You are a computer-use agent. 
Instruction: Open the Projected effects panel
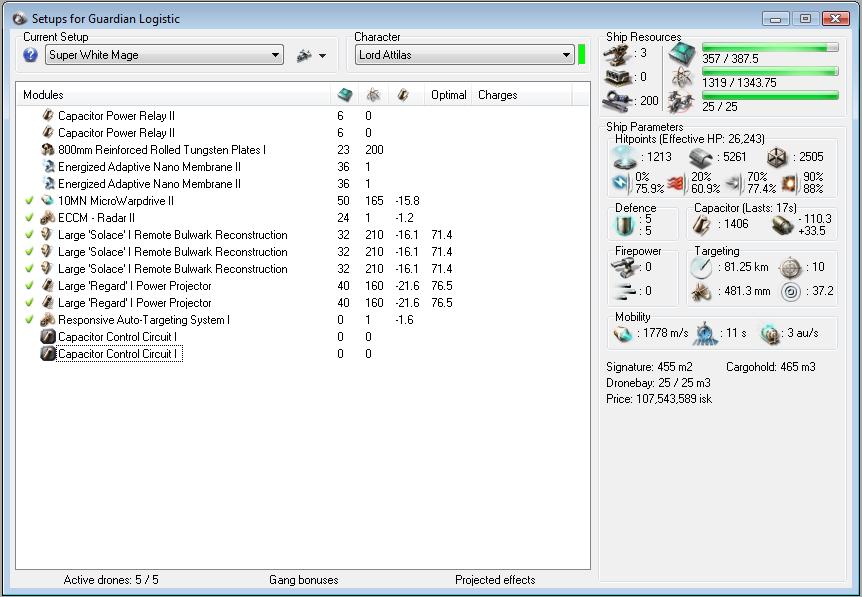[495, 579]
